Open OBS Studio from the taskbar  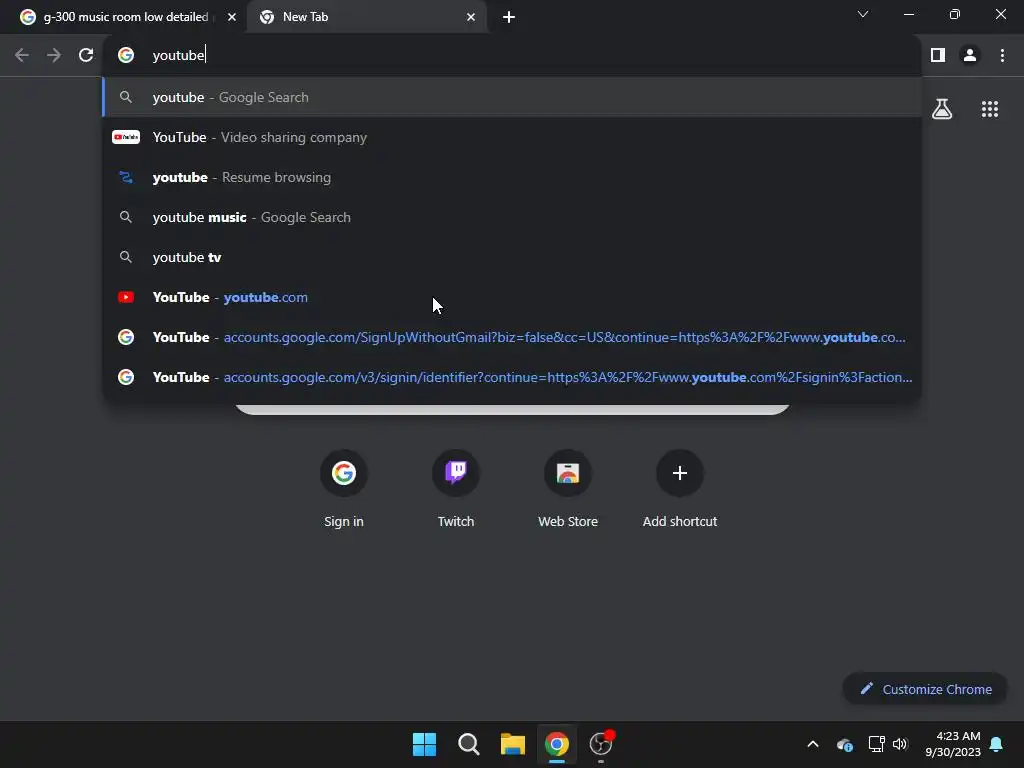click(x=601, y=744)
